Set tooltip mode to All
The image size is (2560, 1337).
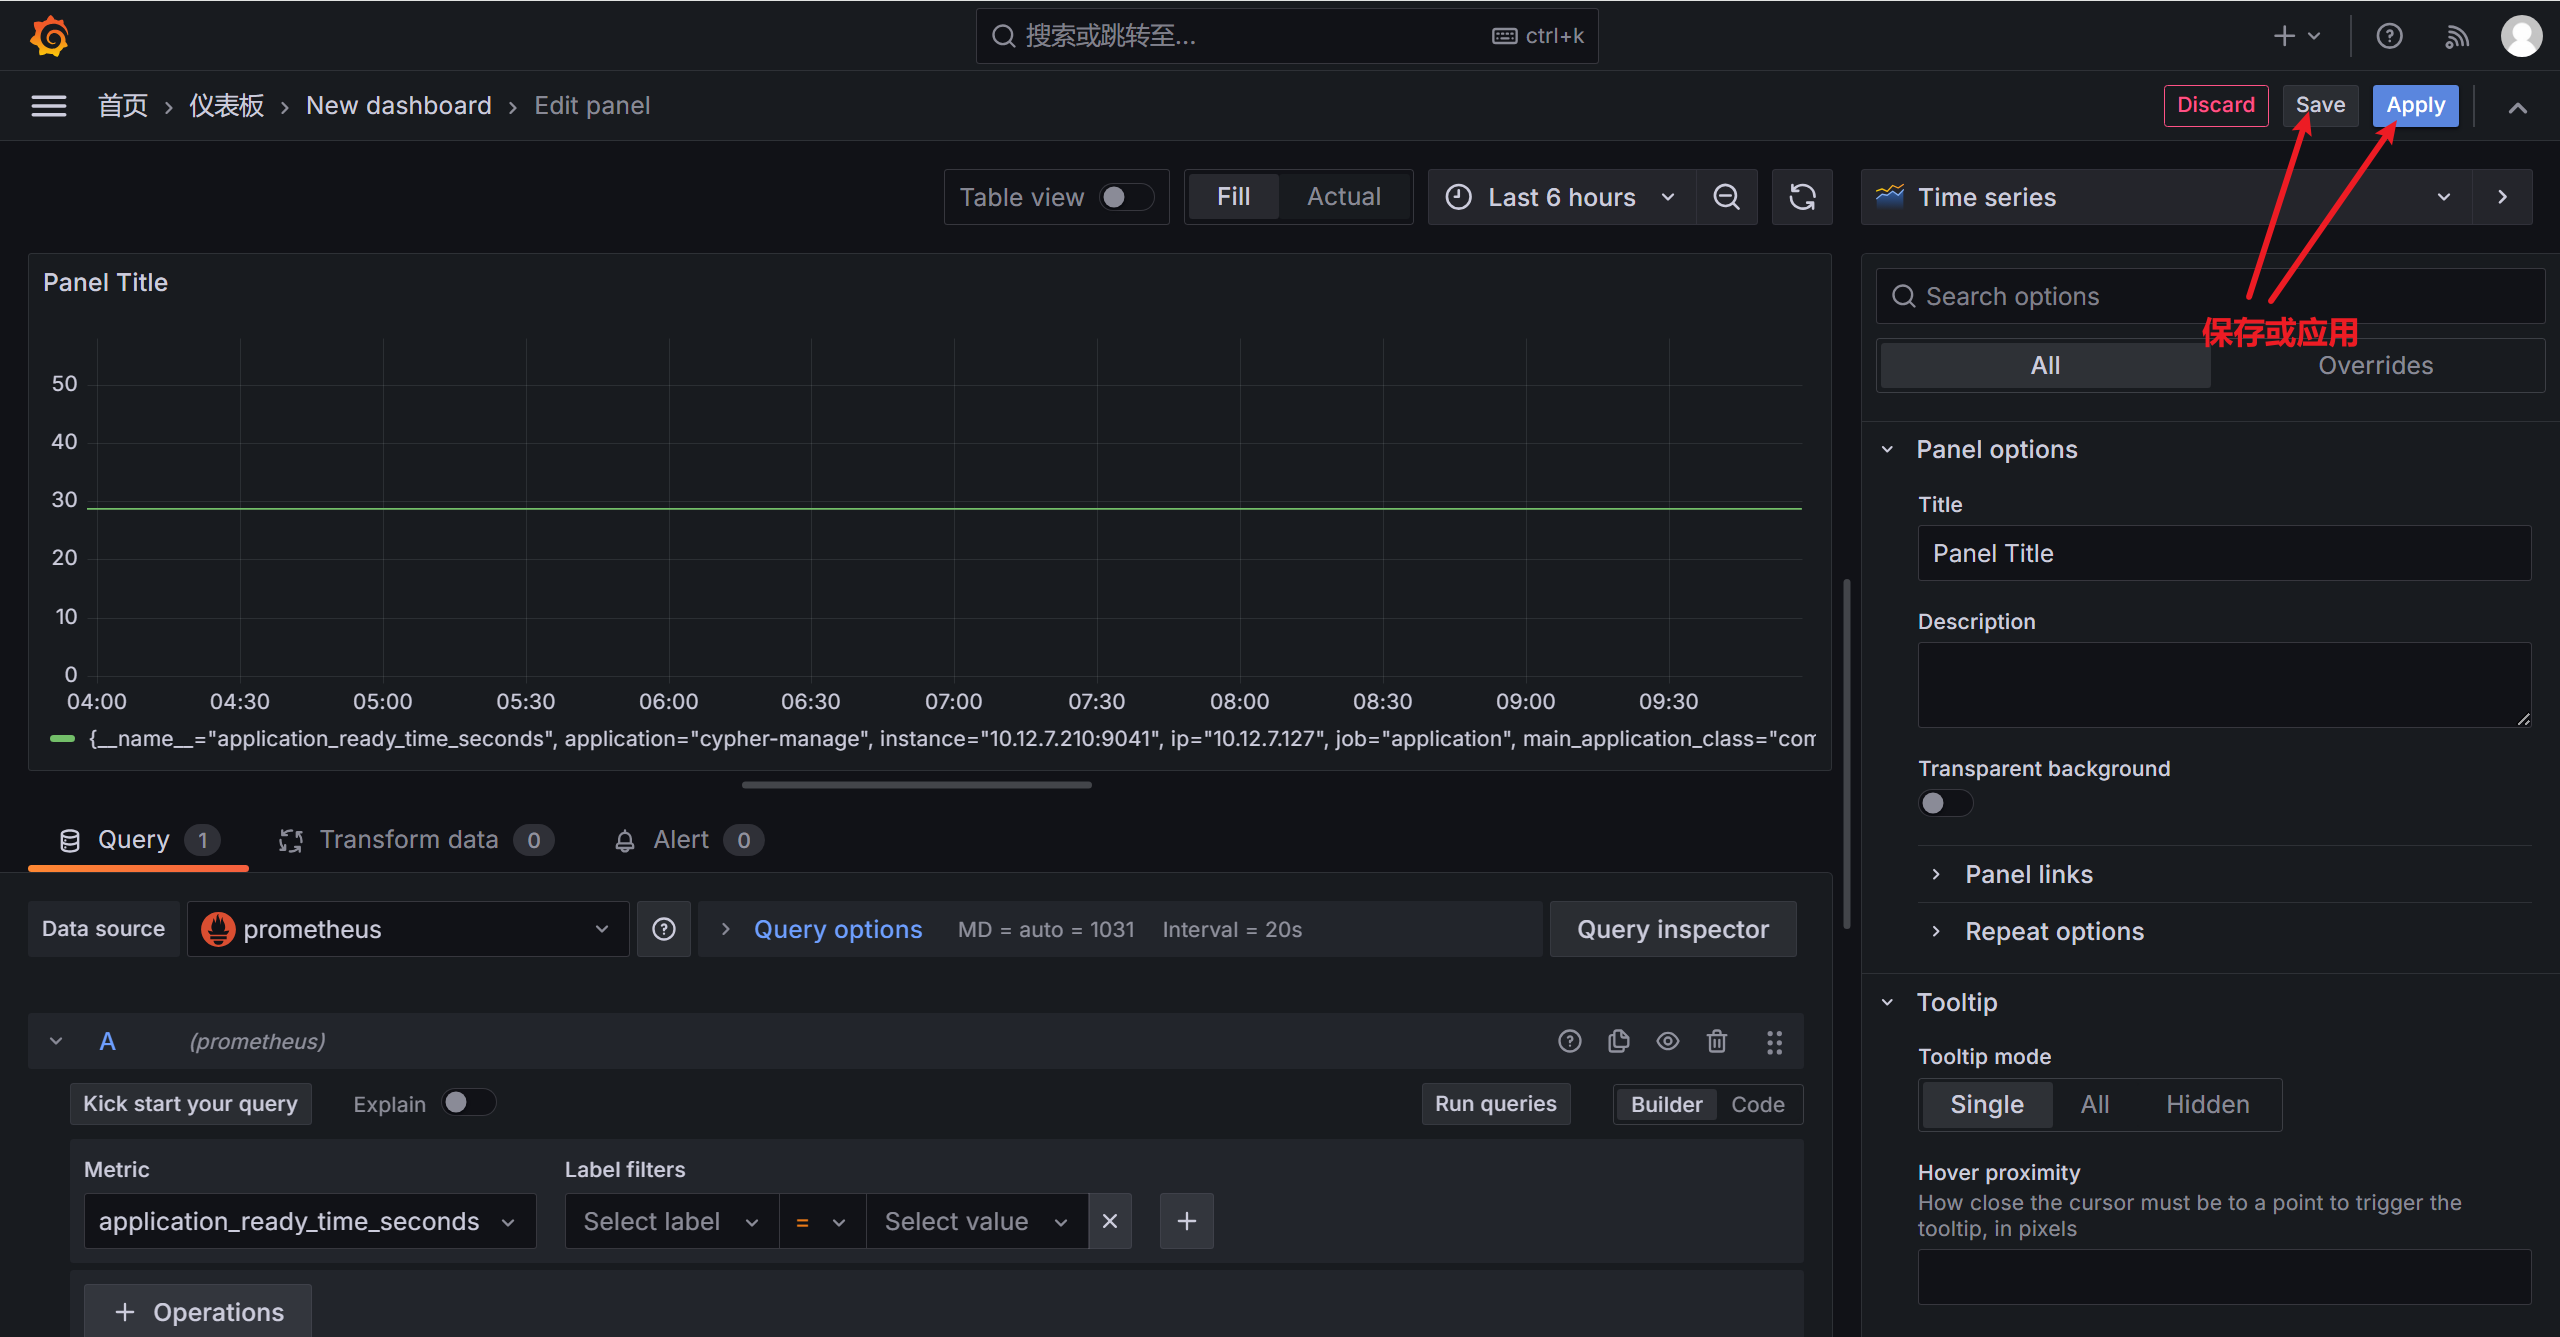[x=2095, y=1104]
